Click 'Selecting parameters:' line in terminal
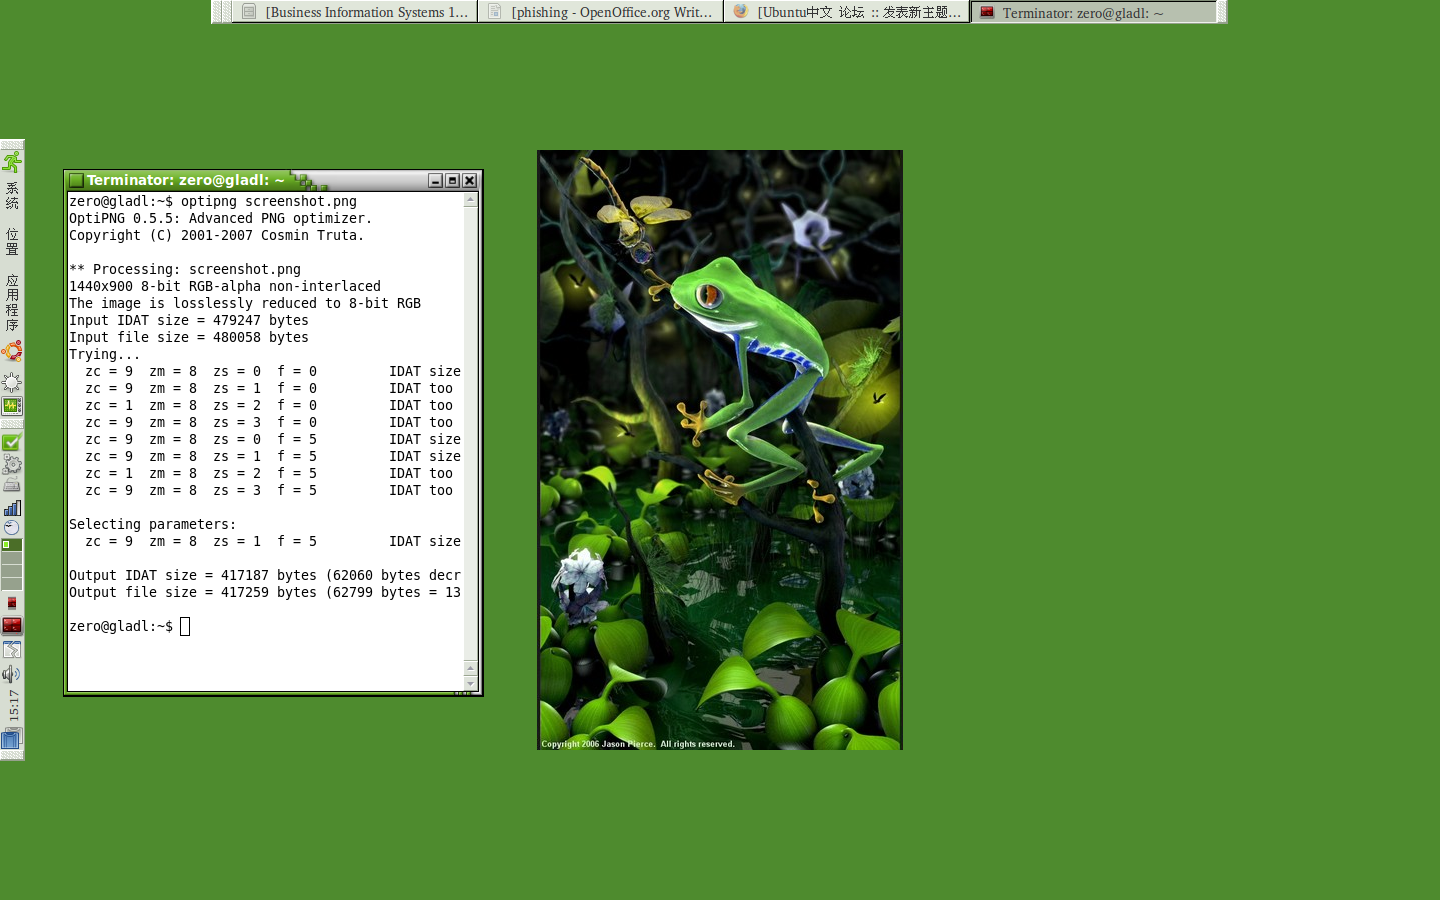This screenshot has height=900, width=1440. tap(153, 524)
